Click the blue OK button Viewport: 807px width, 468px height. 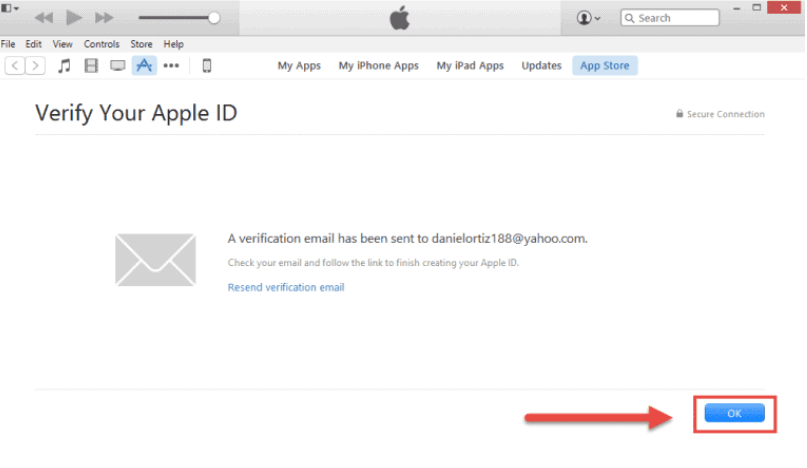(x=734, y=413)
